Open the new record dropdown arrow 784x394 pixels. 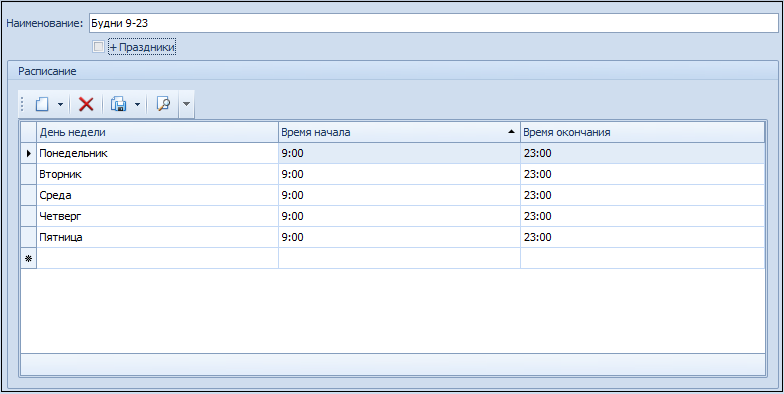[60, 104]
